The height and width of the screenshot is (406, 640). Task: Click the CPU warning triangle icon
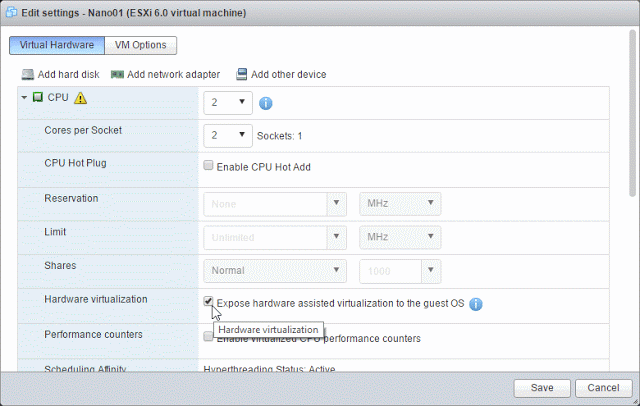click(80, 98)
